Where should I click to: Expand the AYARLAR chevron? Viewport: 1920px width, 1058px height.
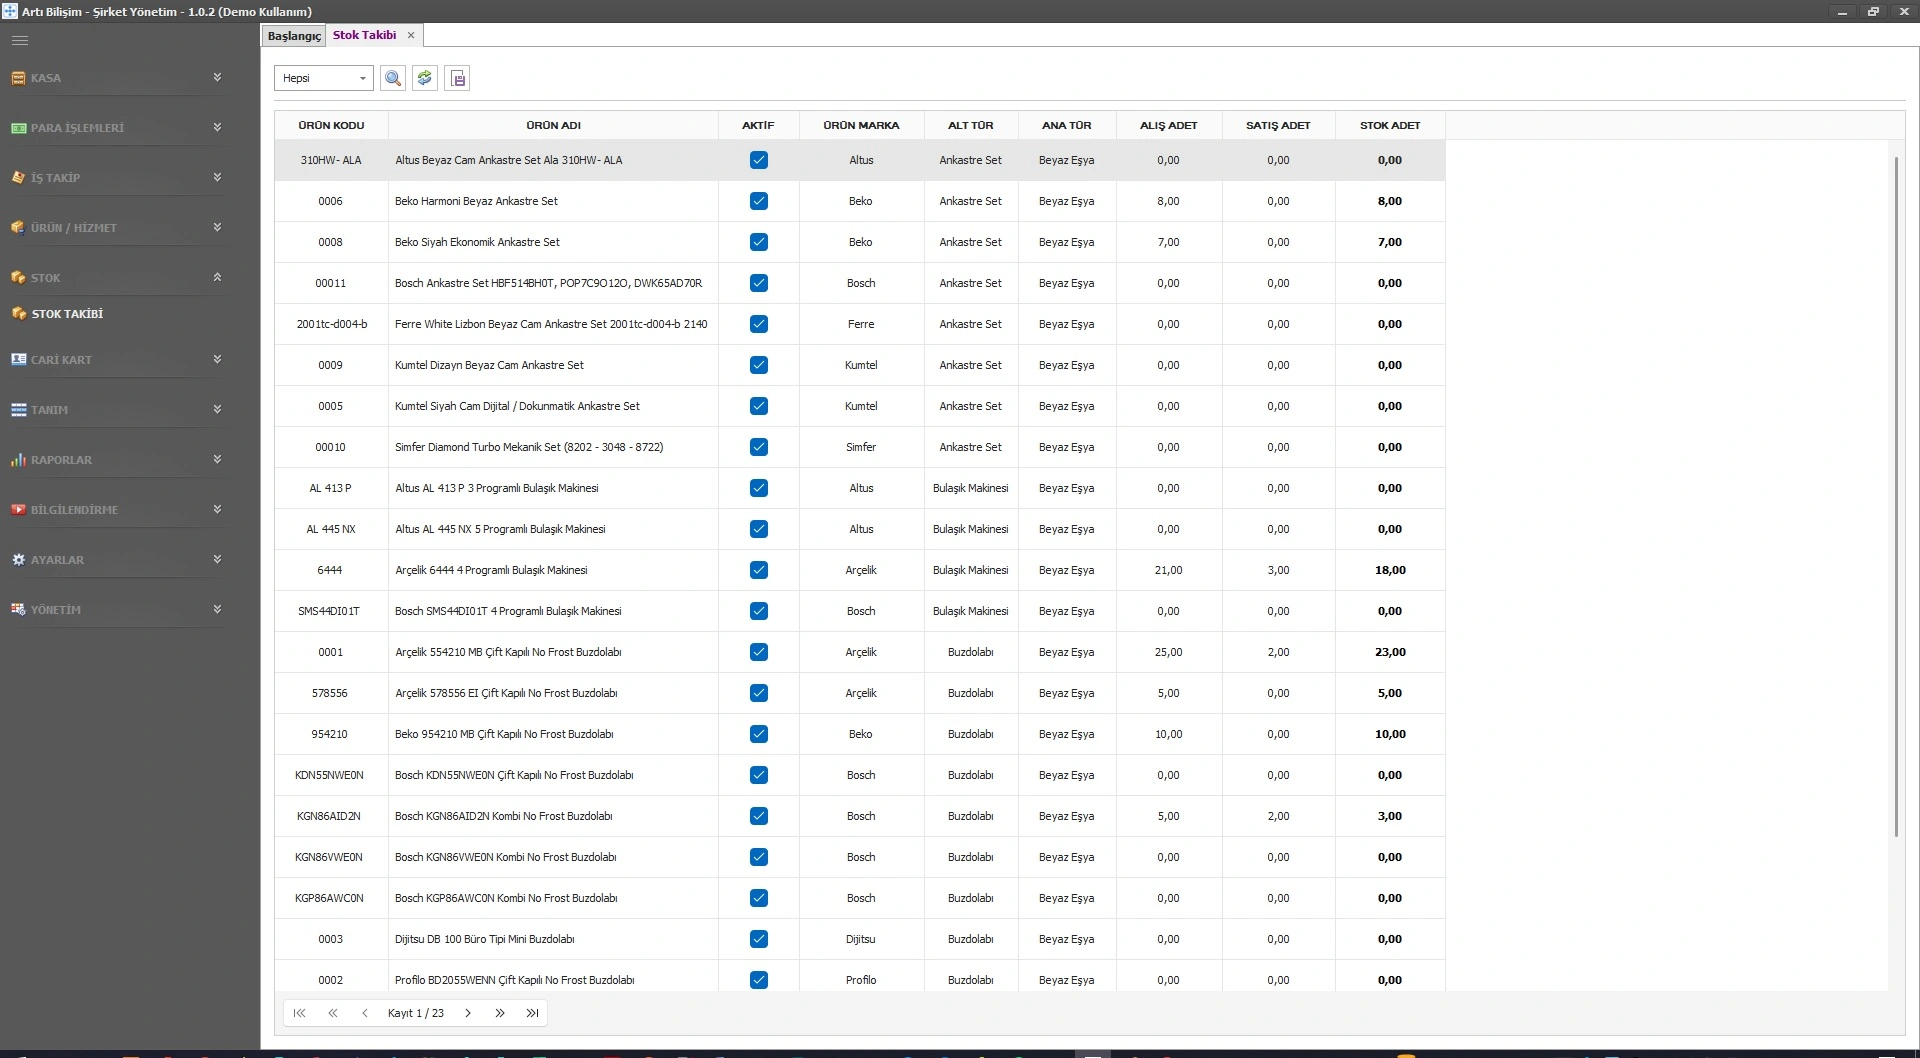pyautogui.click(x=217, y=559)
